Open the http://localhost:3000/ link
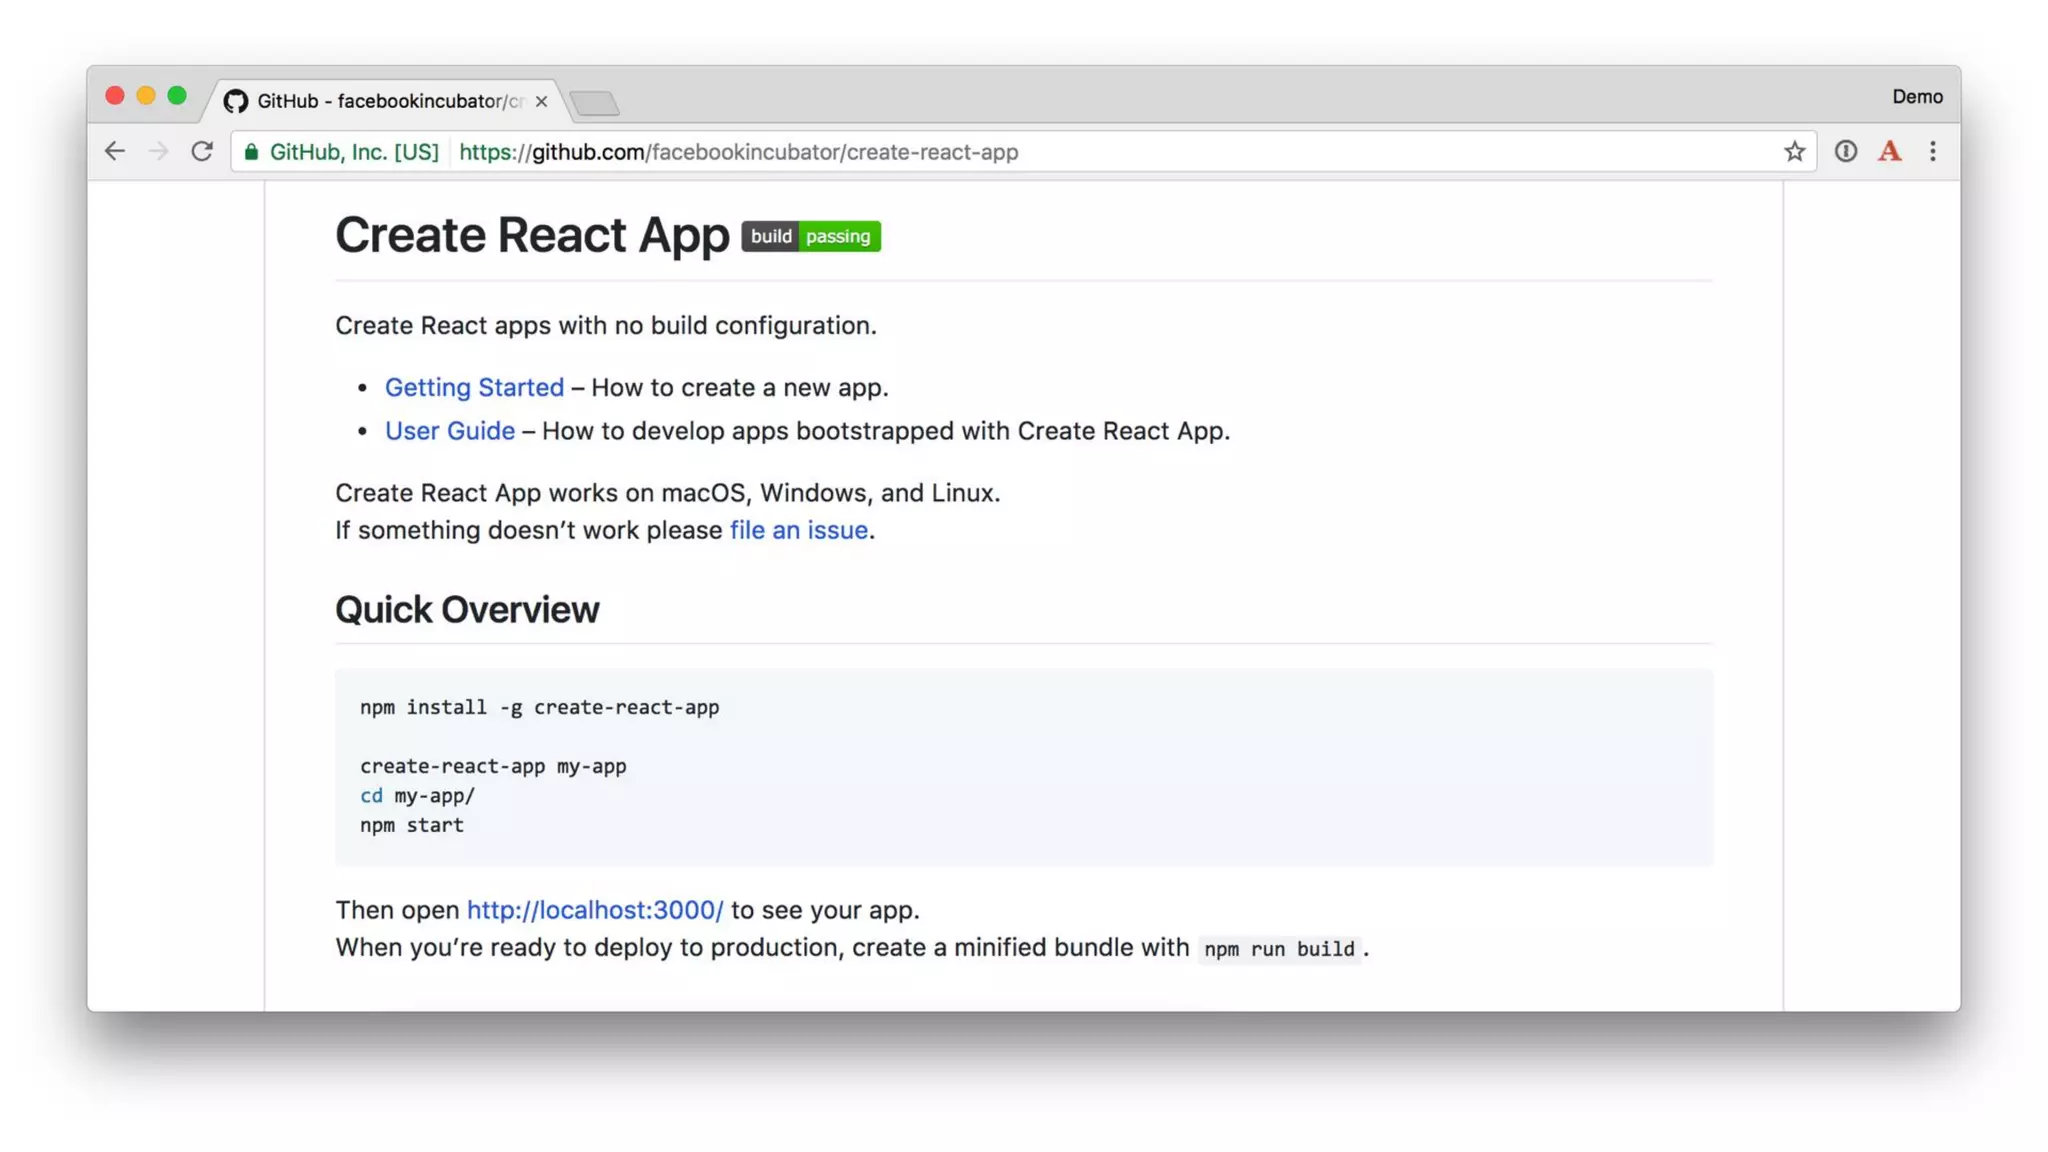 click(594, 910)
